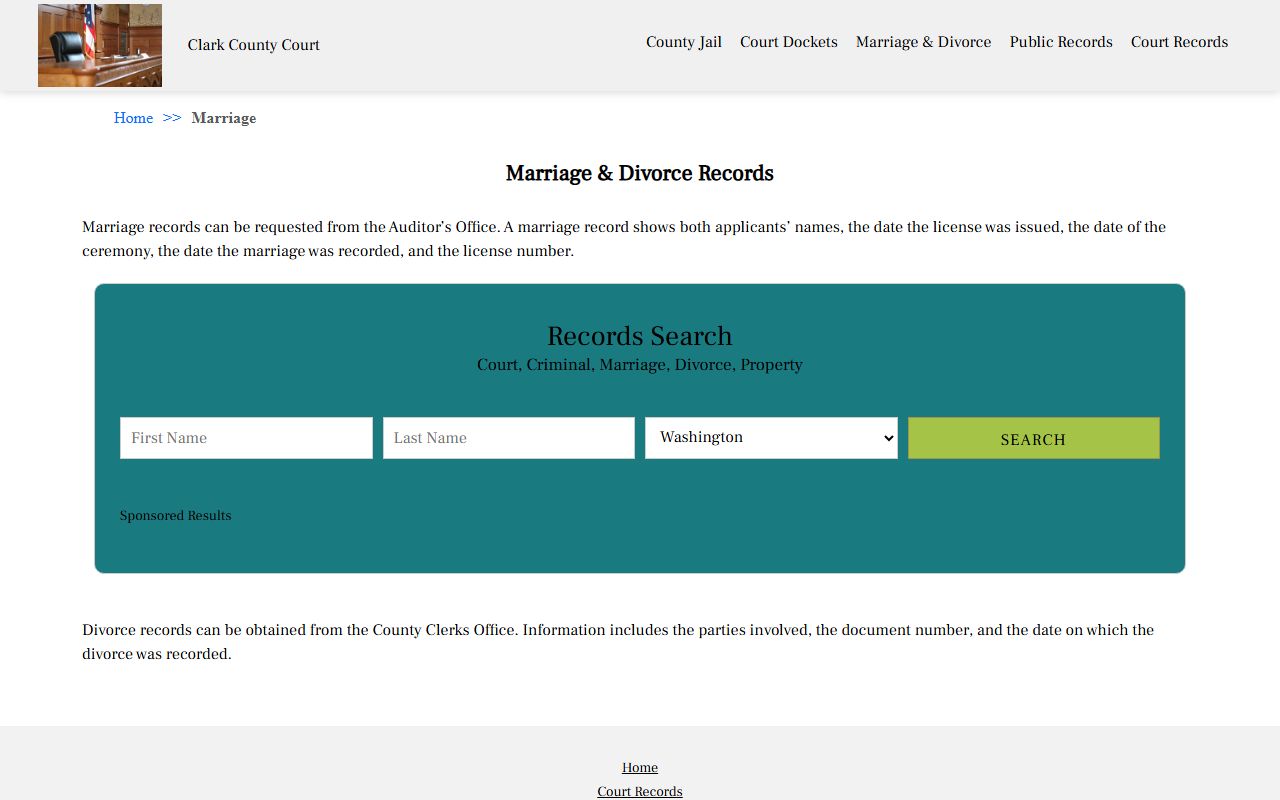Click the Home breadcrumb link

click(133, 118)
